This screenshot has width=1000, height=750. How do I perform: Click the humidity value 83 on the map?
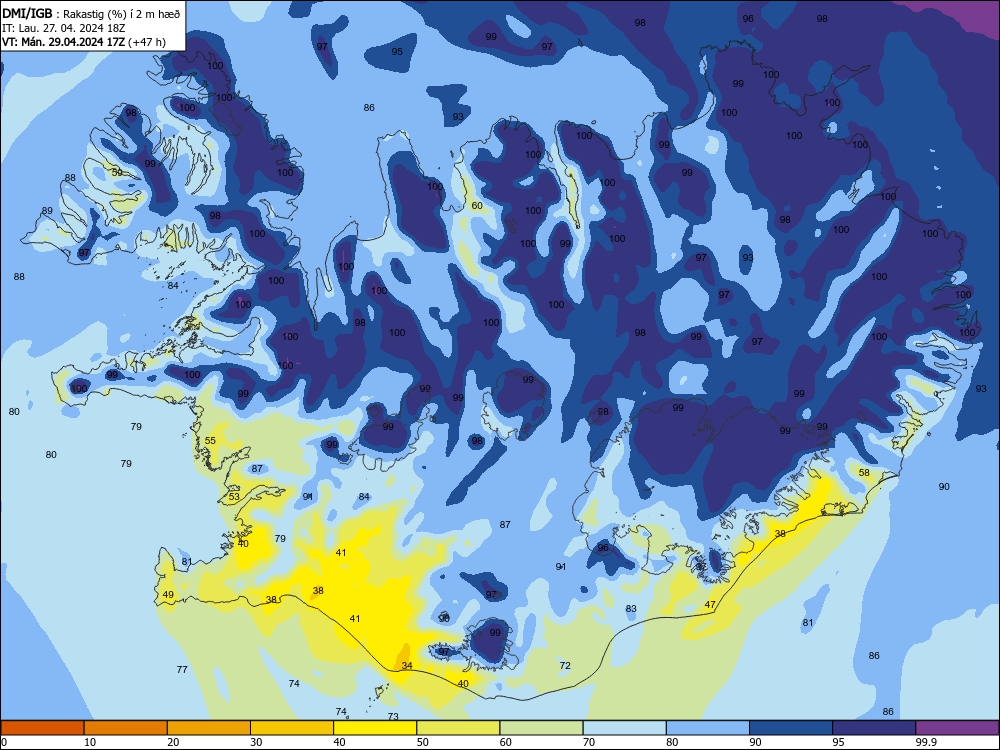(631, 608)
